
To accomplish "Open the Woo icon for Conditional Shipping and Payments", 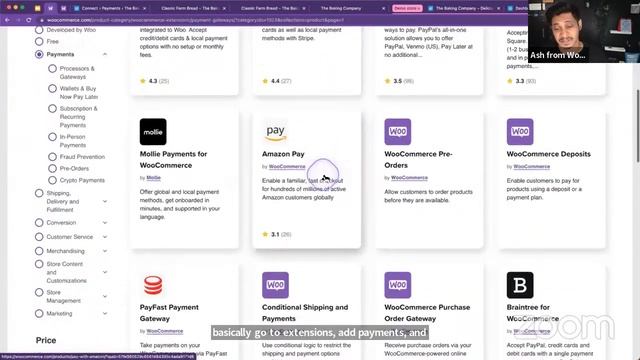I will tap(276, 285).
